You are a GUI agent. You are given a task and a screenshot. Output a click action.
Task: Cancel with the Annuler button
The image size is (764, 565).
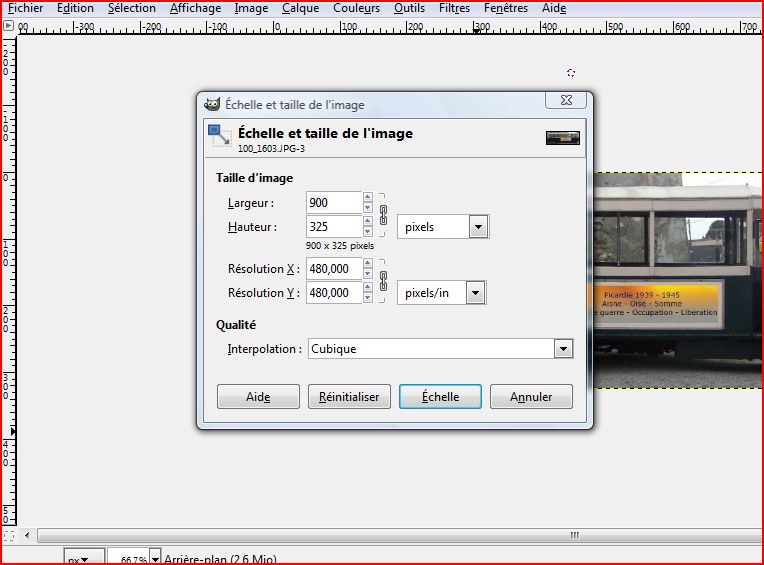pyautogui.click(x=531, y=396)
